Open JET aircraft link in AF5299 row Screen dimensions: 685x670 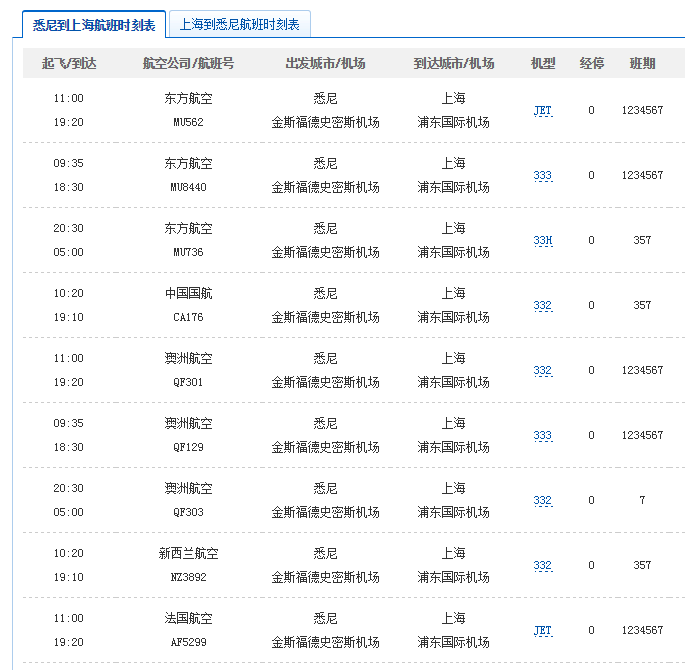(543, 631)
